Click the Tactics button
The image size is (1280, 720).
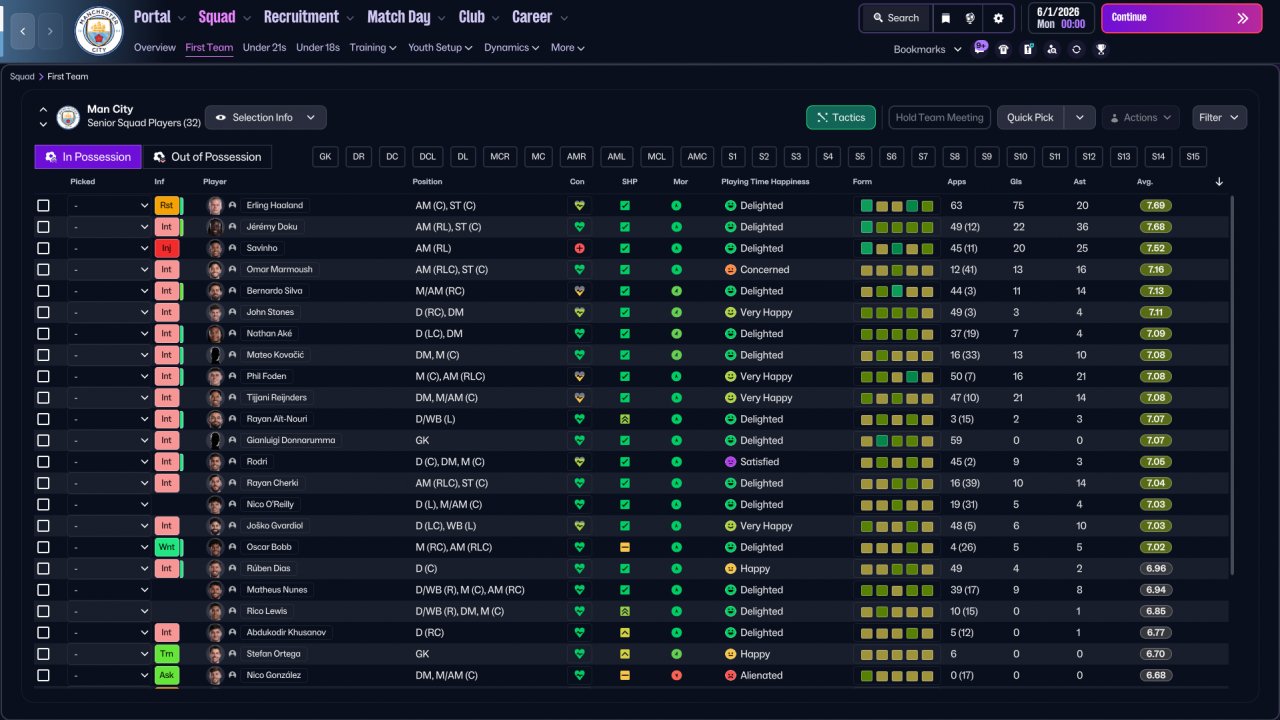point(841,117)
